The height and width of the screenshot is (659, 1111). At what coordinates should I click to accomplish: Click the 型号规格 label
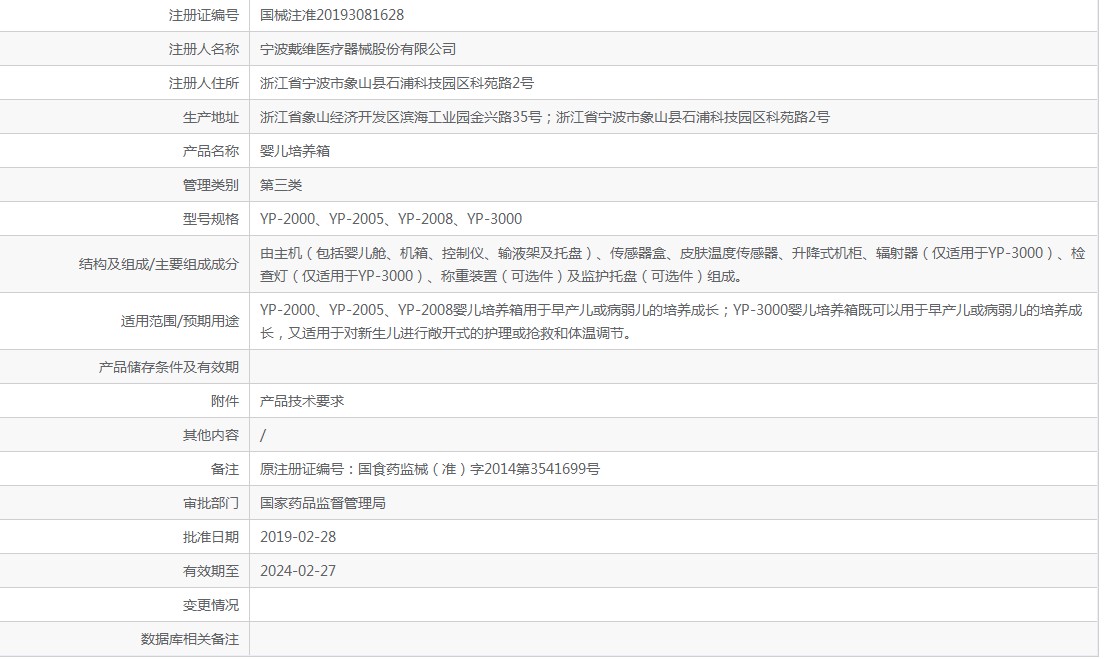click(210, 219)
